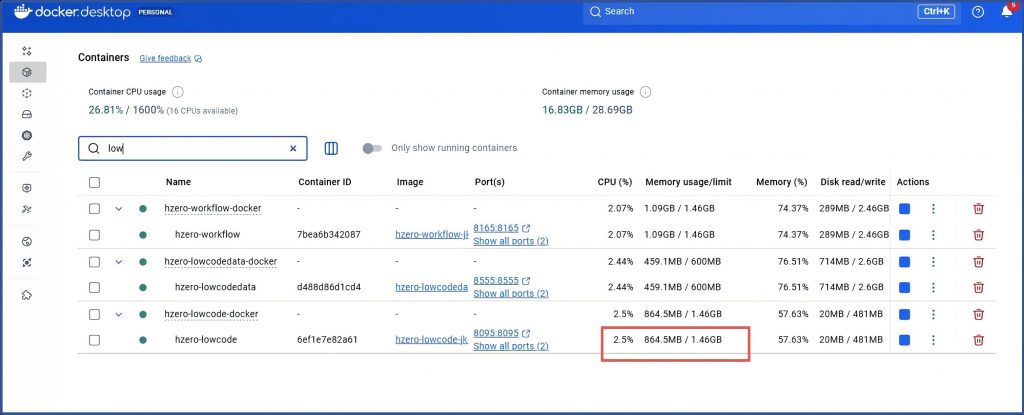Screen dimensions: 1024x415
Task: Check the select-all checkbox in table header
Action: click(95, 182)
